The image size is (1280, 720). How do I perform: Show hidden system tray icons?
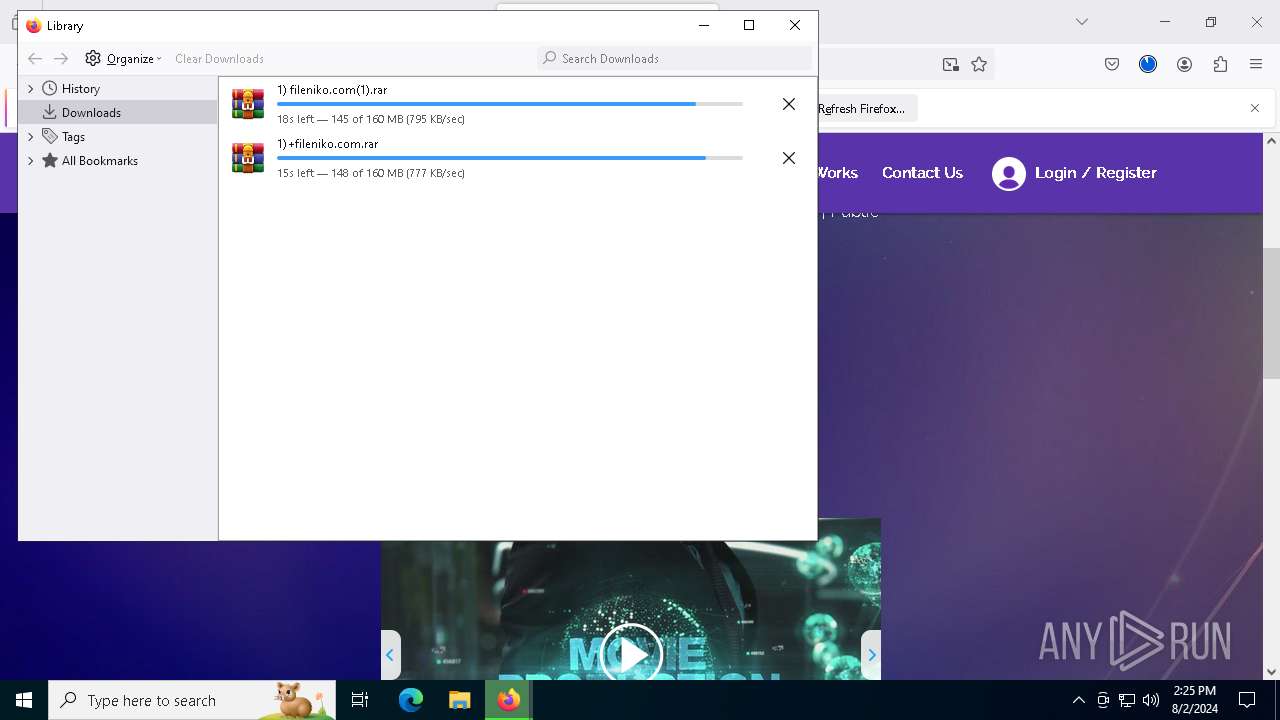pos(1078,700)
